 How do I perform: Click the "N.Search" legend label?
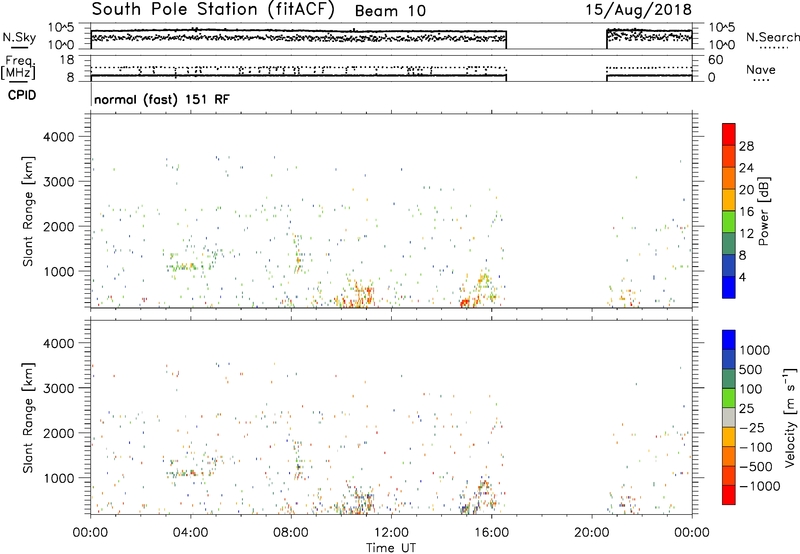[x=772, y=37]
